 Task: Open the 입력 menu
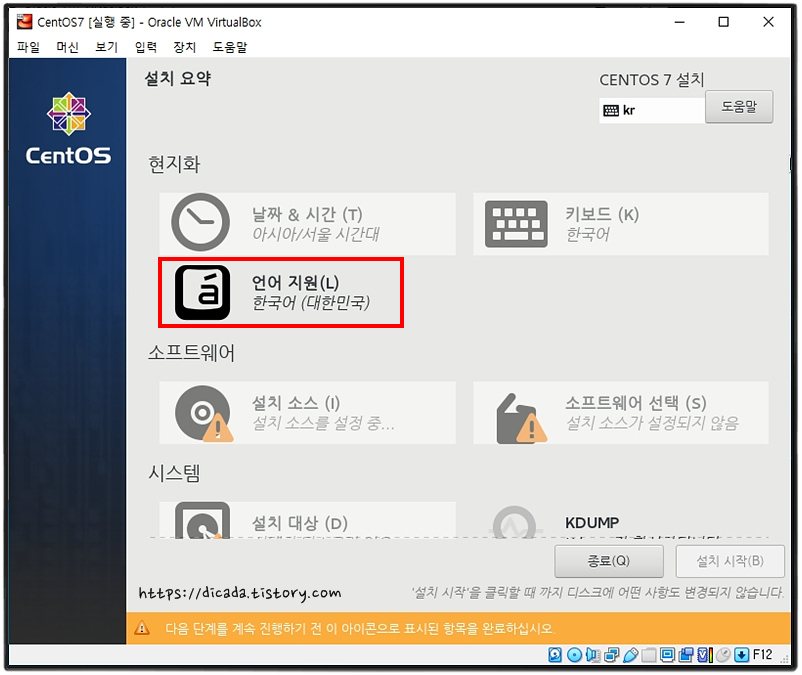coord(146,47)
